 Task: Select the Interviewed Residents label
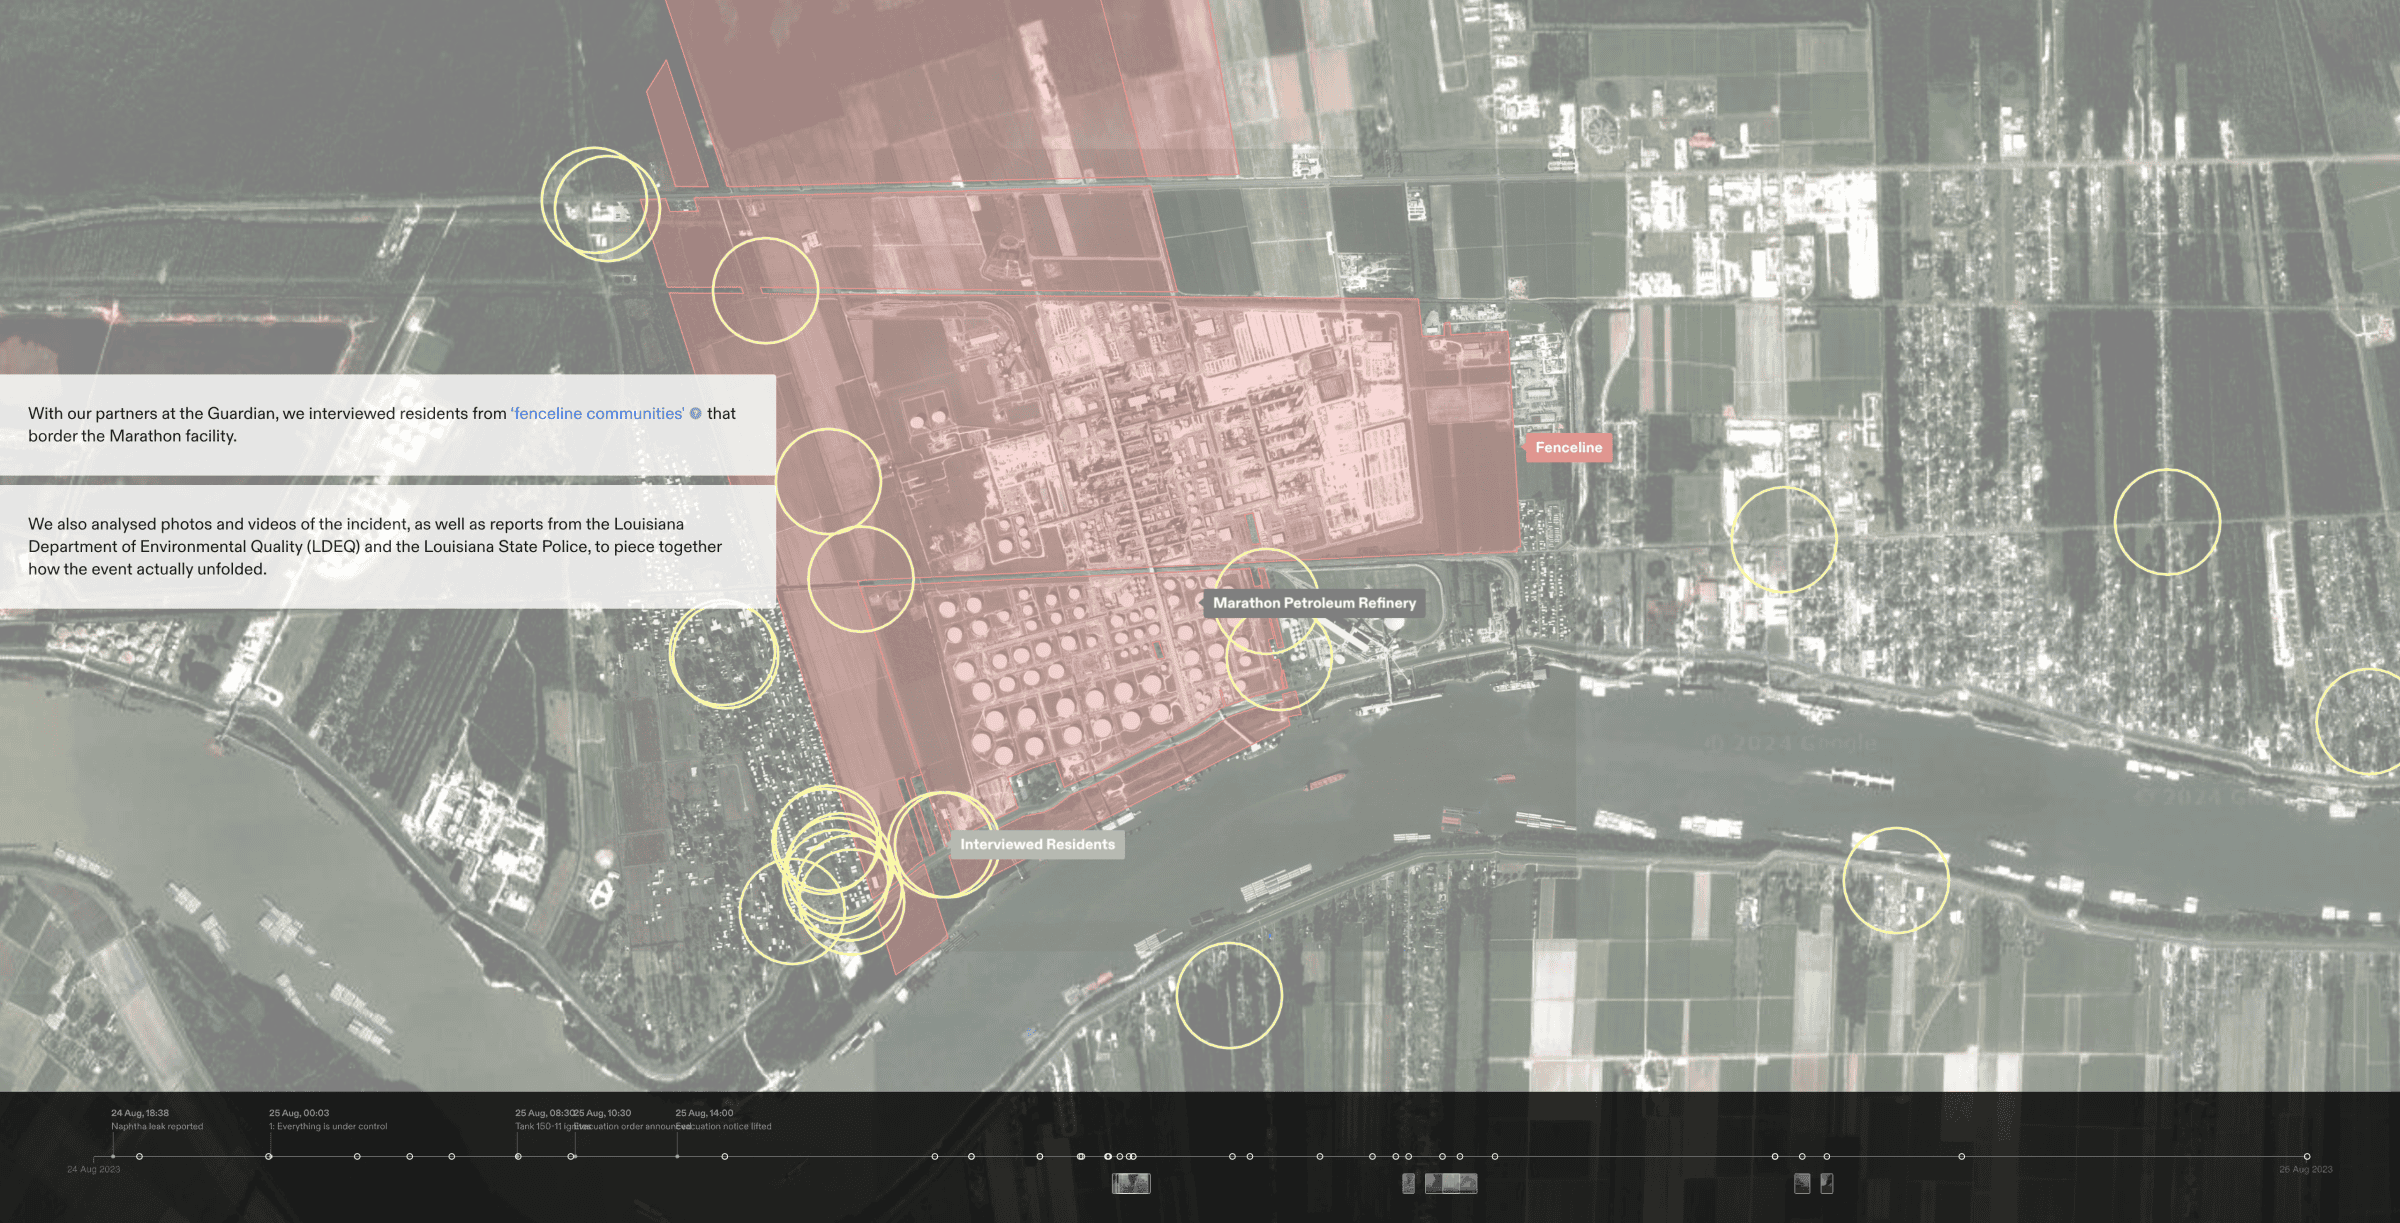click(x=1040, y=844)
